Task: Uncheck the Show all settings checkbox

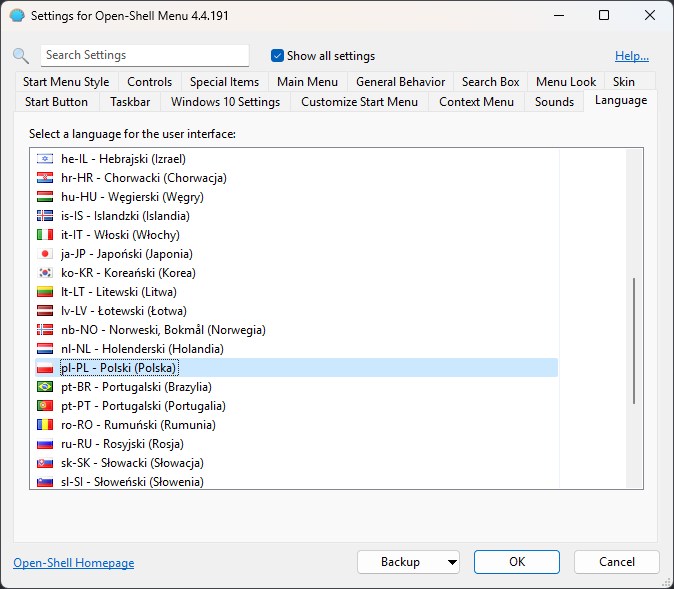Action: (x=277, y=55)
